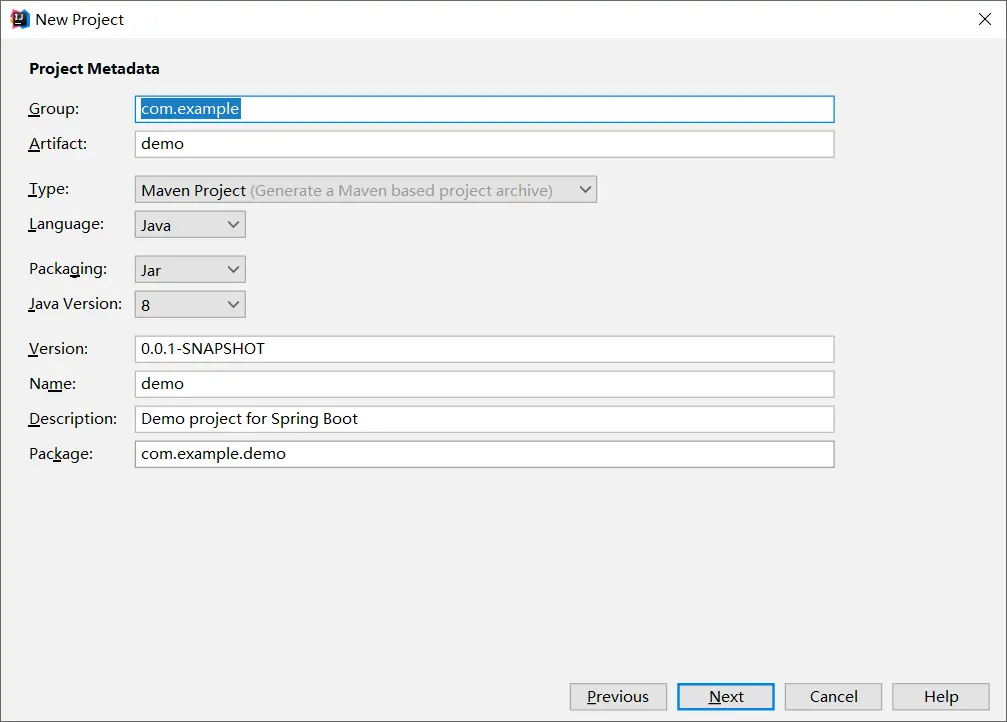1007x722 pixels.
Task: Expand the Language combo box
Action: tap(190, 225)
